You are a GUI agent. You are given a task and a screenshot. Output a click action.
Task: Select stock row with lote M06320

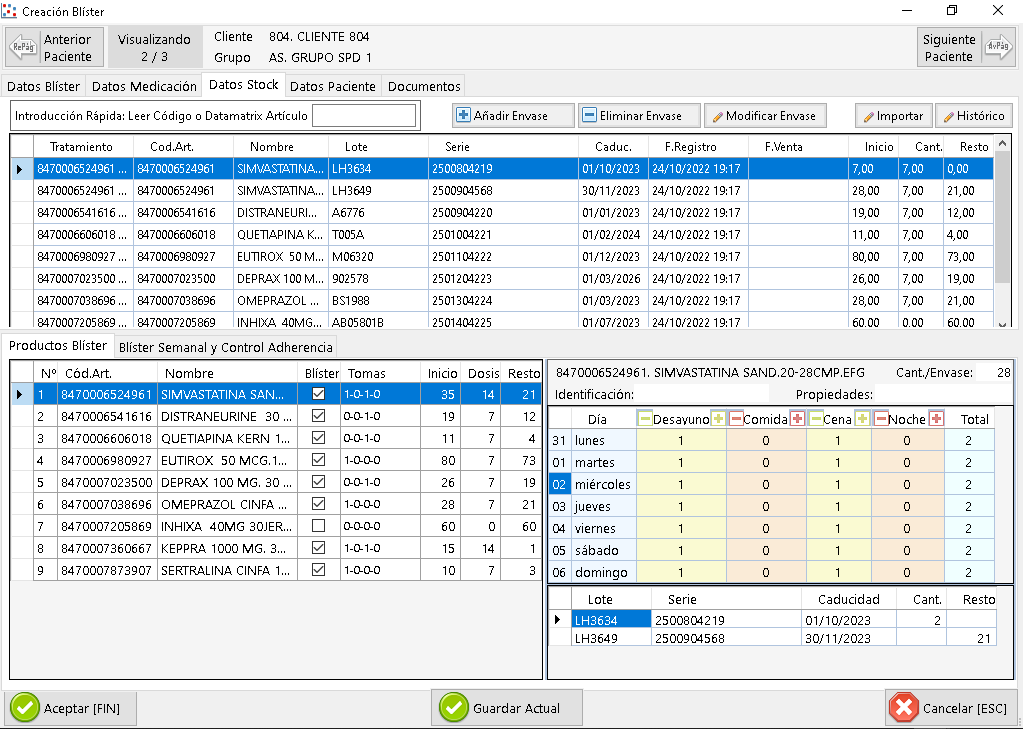tap(502, 256)
